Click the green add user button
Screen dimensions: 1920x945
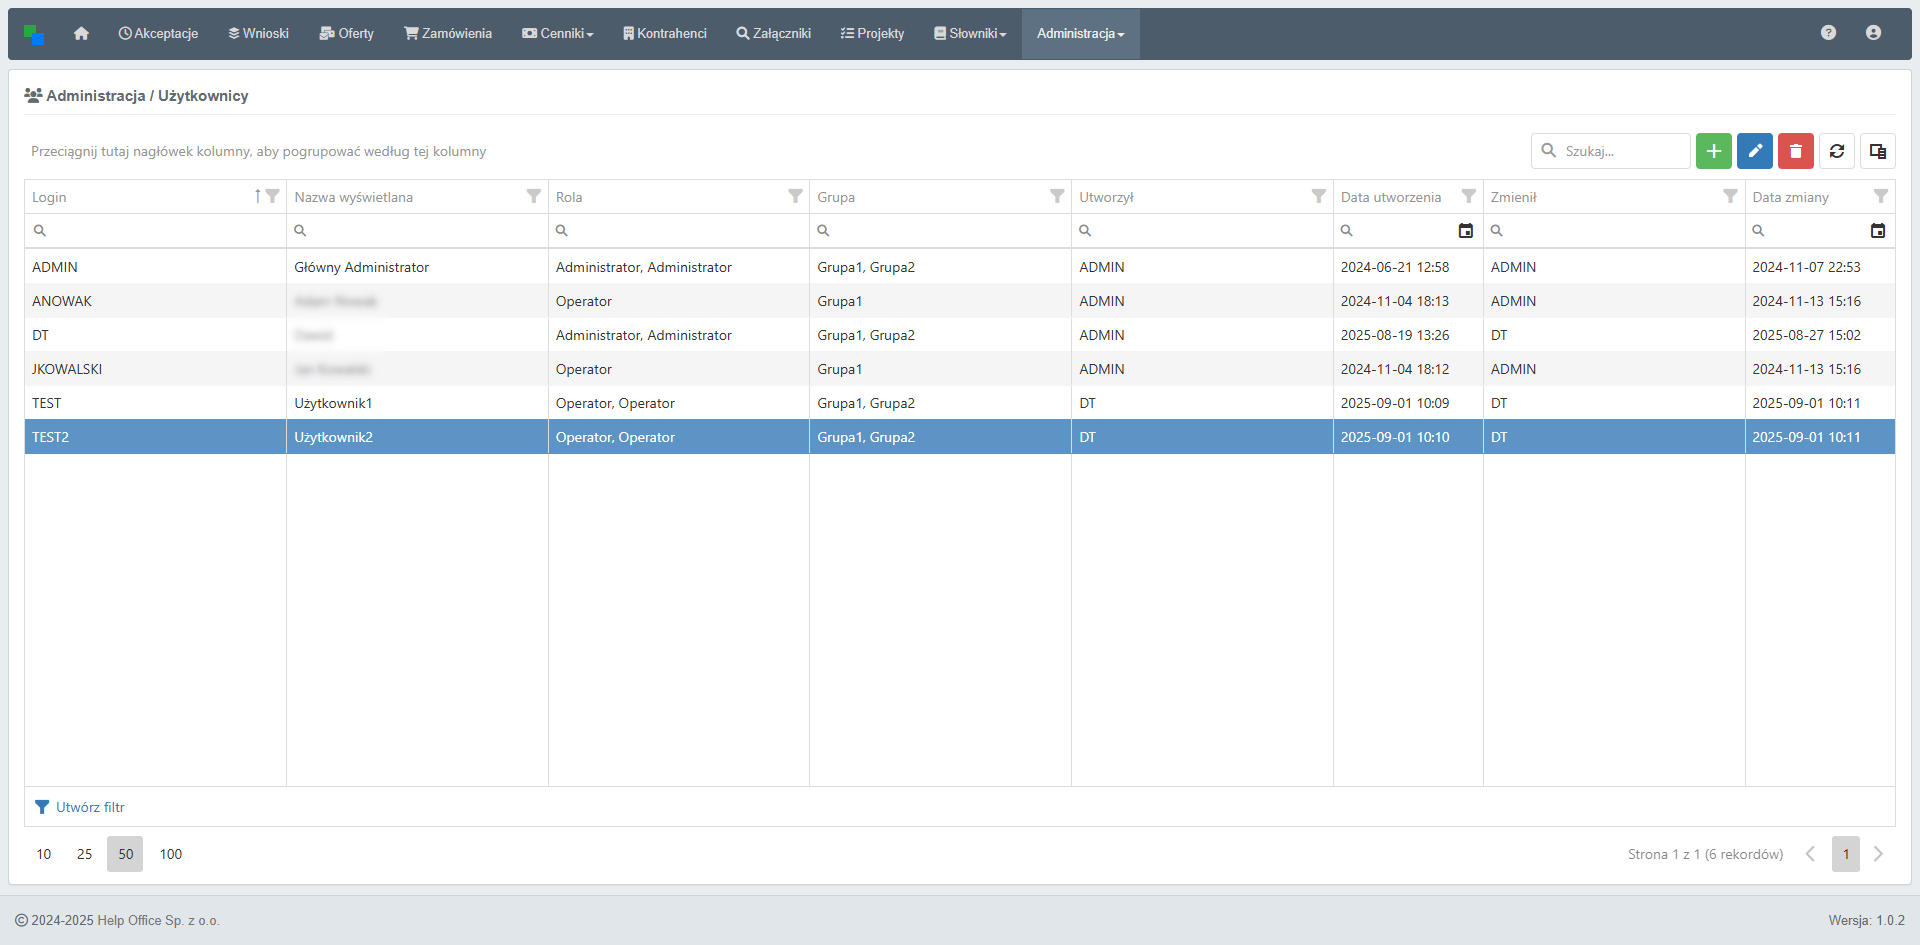click(1713, 151)
